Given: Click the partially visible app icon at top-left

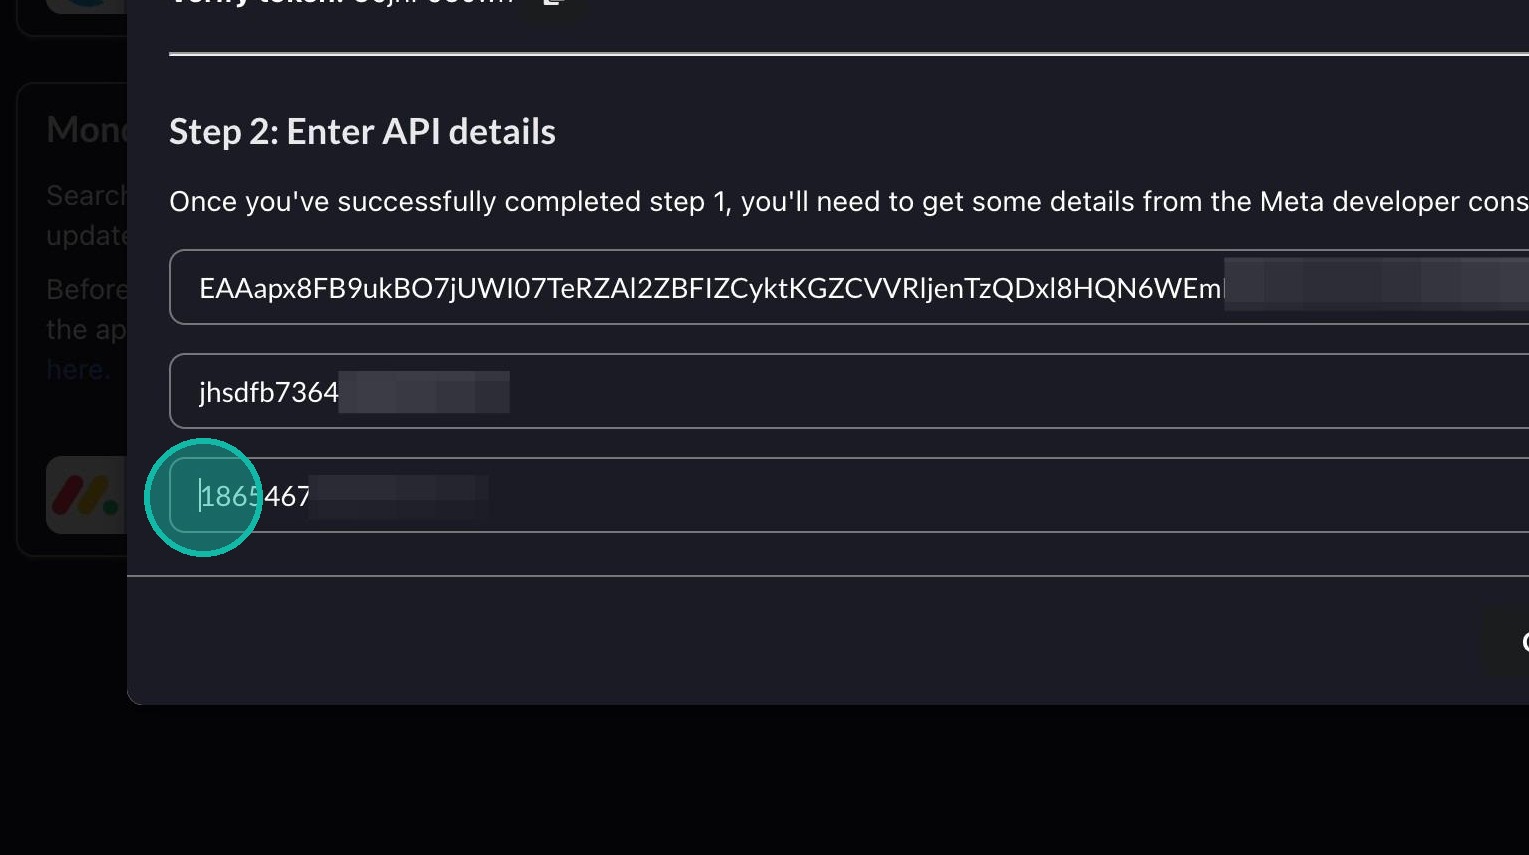Looking at the screenshot, I should coord(85,5).
